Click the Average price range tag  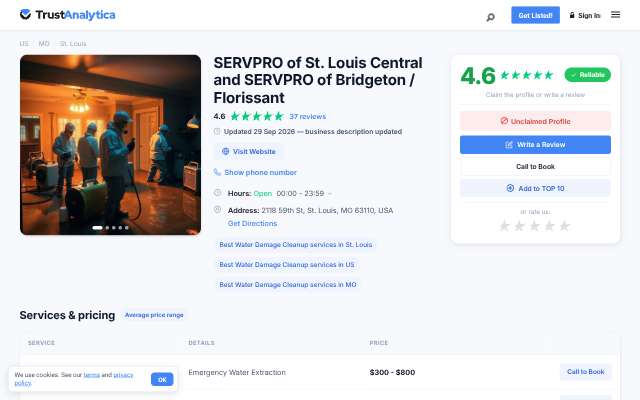[x=154, y=315]
